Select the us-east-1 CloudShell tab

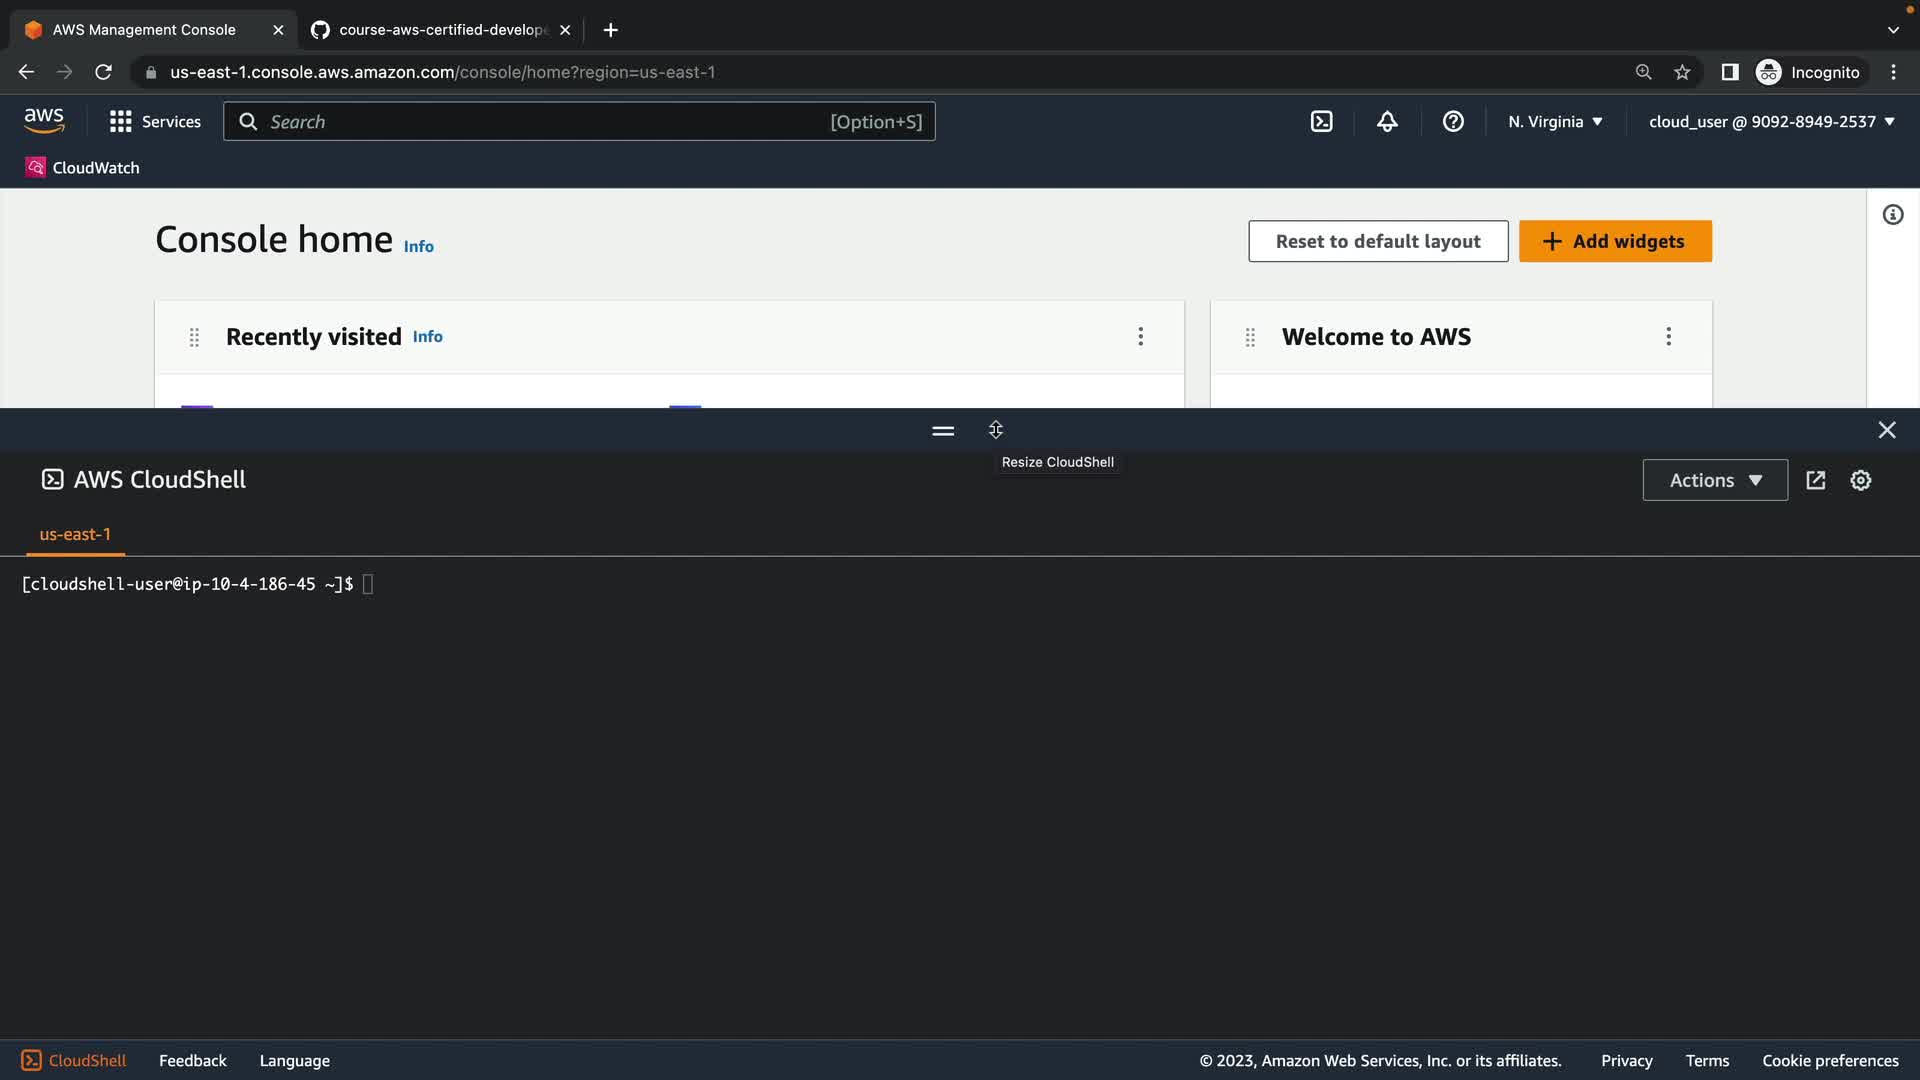click(75, 534)
